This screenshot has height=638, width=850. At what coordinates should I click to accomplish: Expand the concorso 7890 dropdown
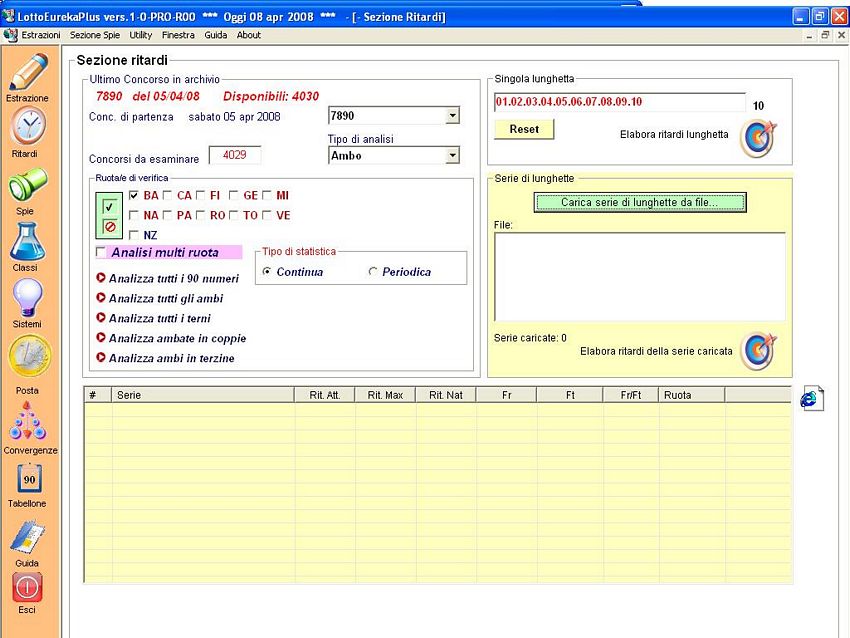[452, 116]
